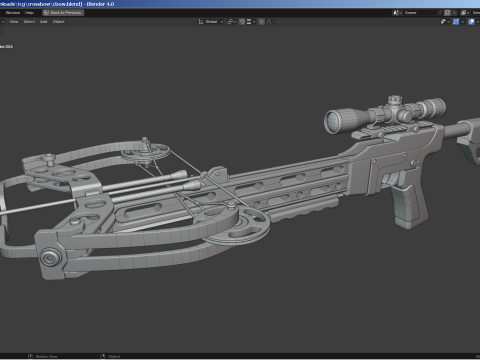The height and width of the screenshot is (360, 480).
Task: Toggle the snapping magnet button
Action: click(242, 22)
